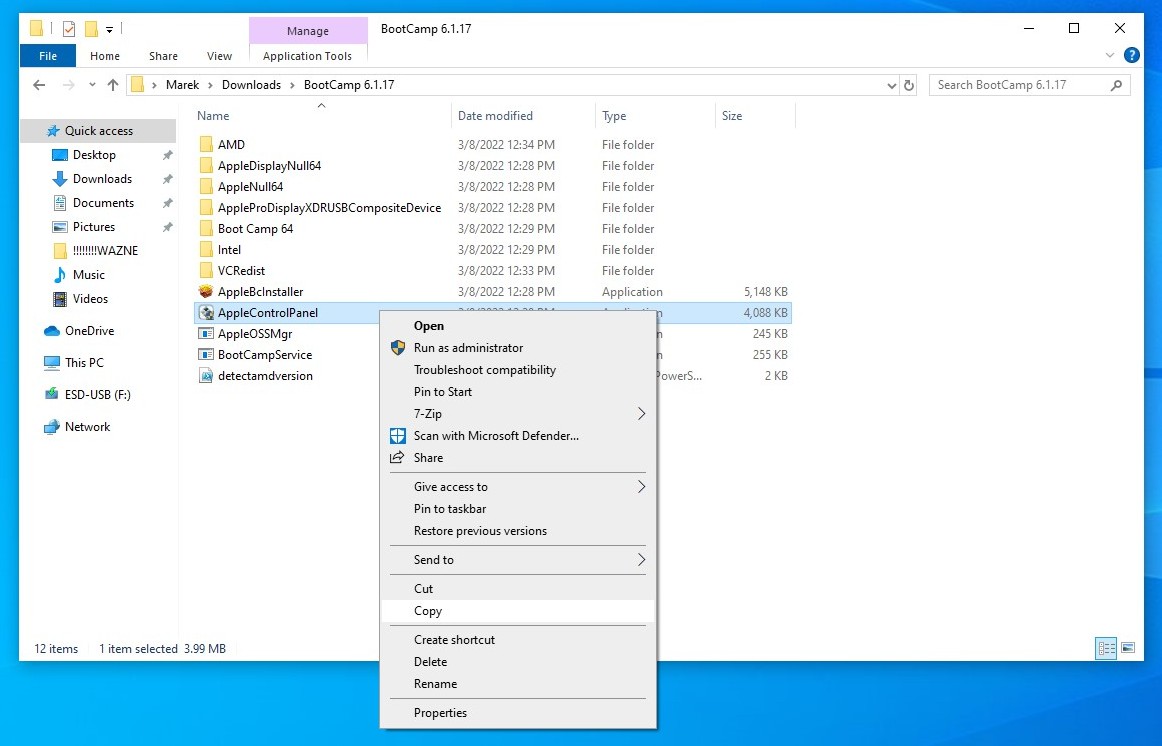Choose Restore previous versions
Screen dimensions: 1162x746
[x=518, y=531]
